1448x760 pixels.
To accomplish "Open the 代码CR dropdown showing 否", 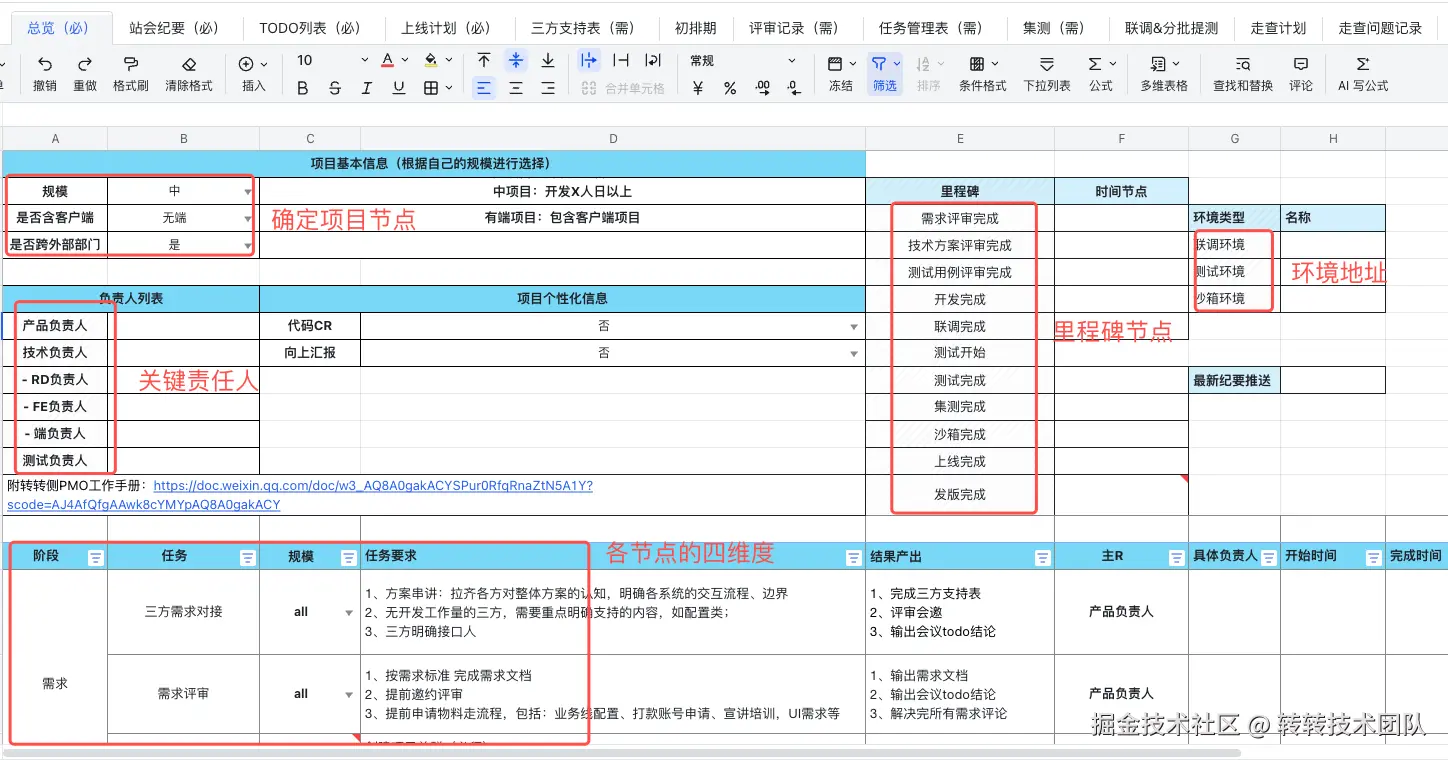I will pyautogui.click(x=854, y=326).
